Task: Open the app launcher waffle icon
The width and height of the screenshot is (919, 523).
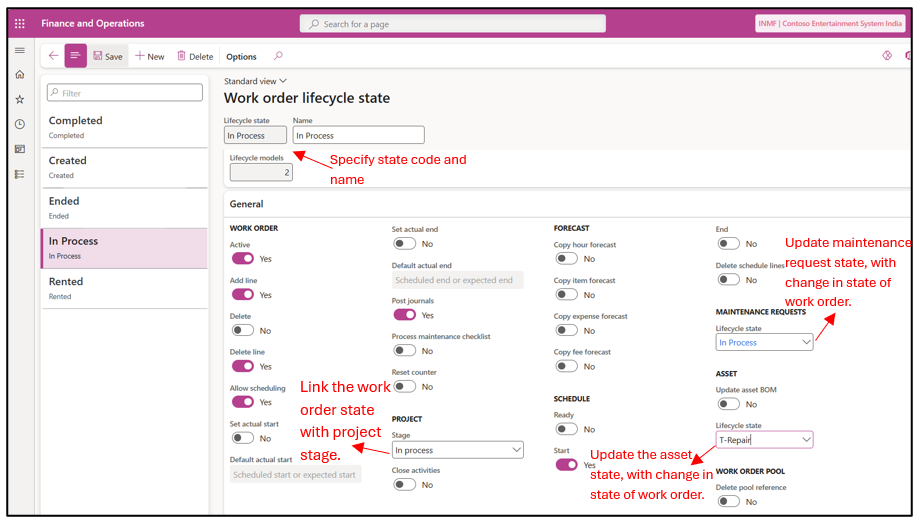Action: click(x=19, y=23)
